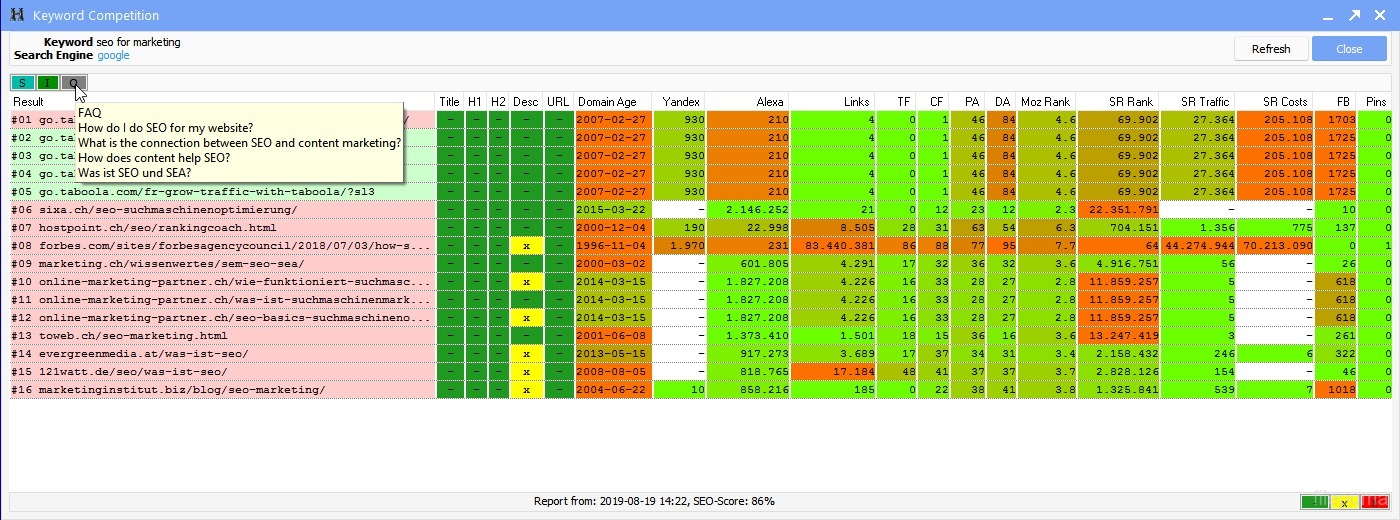Sort by the Domain Age column header
The image size is (1400, 520).
tap(613, 102)
